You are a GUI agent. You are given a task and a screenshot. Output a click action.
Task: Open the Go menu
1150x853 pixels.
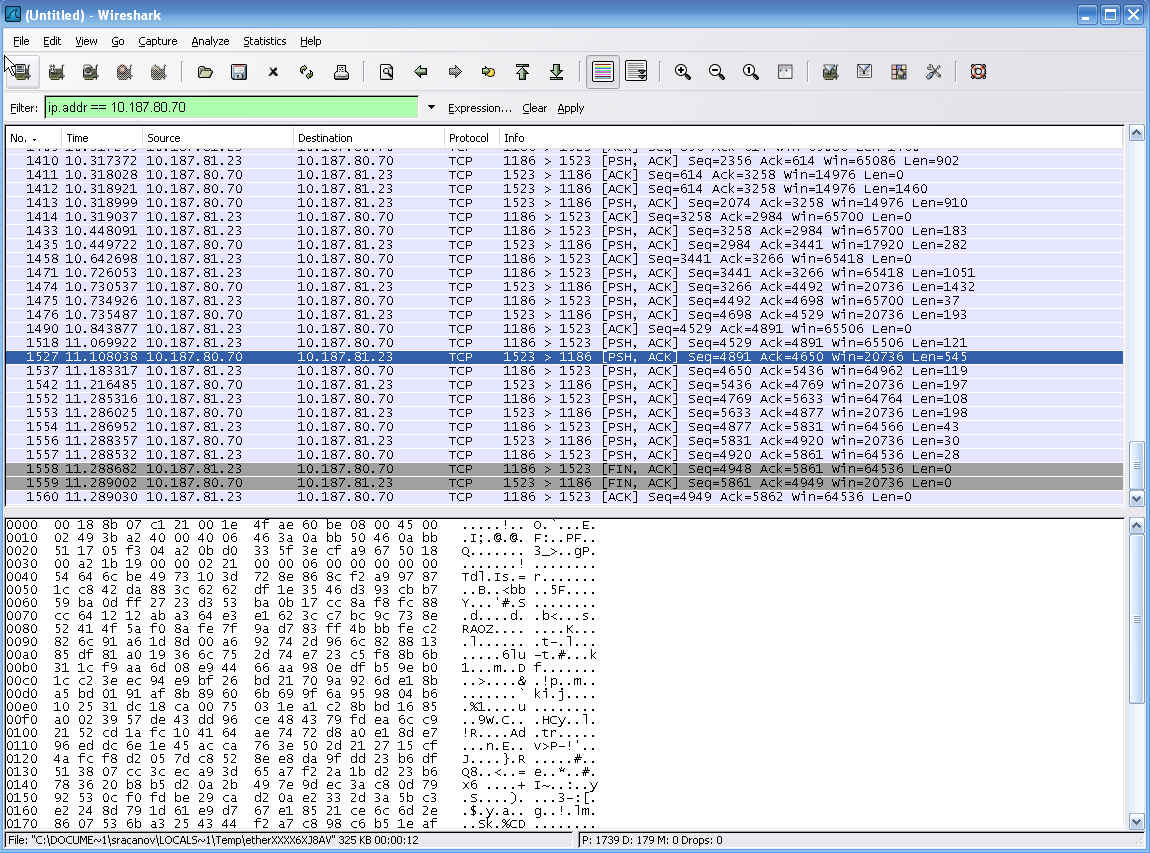118,41
